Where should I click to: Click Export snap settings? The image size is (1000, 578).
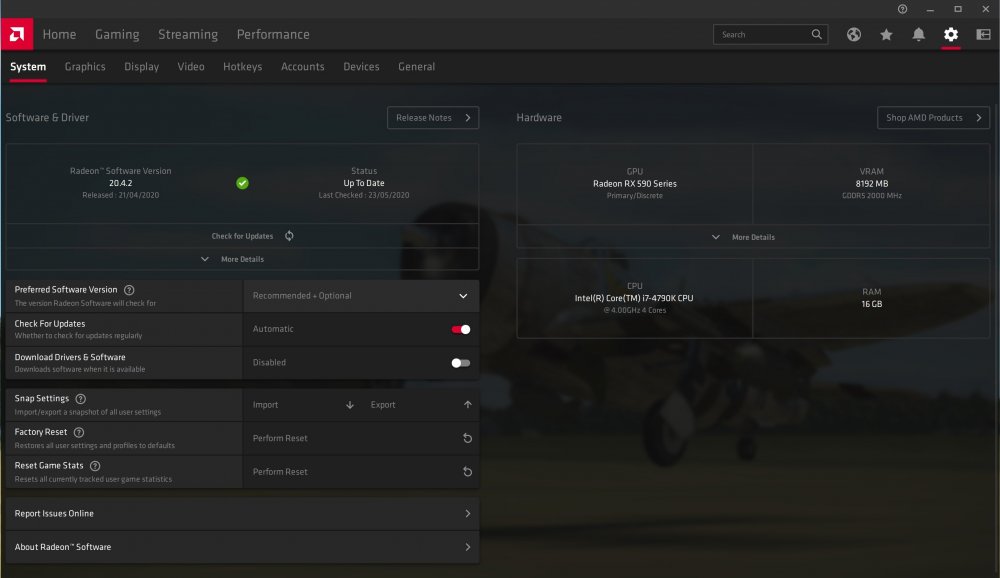383,405
